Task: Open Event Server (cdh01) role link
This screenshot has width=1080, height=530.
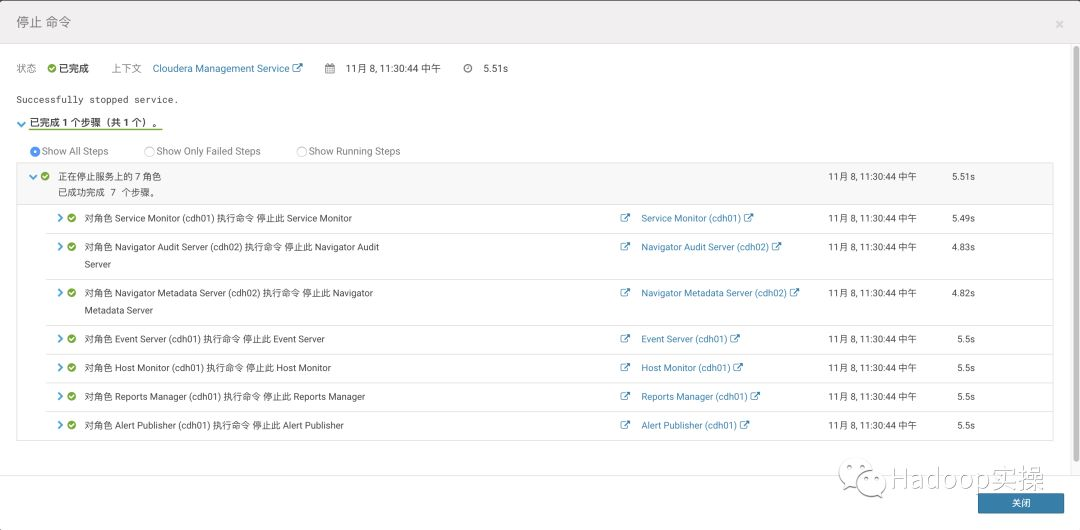Action: [x=690, y=339]
